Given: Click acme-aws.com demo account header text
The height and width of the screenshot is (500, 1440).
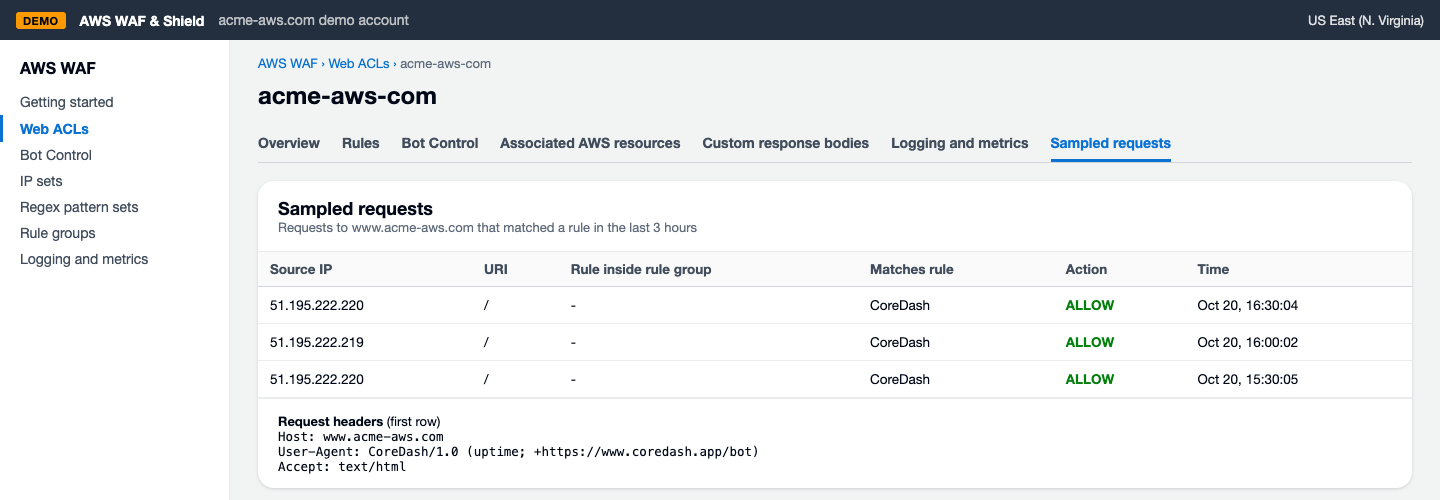Looking at the screenshot, I should [x=314, y=20].
